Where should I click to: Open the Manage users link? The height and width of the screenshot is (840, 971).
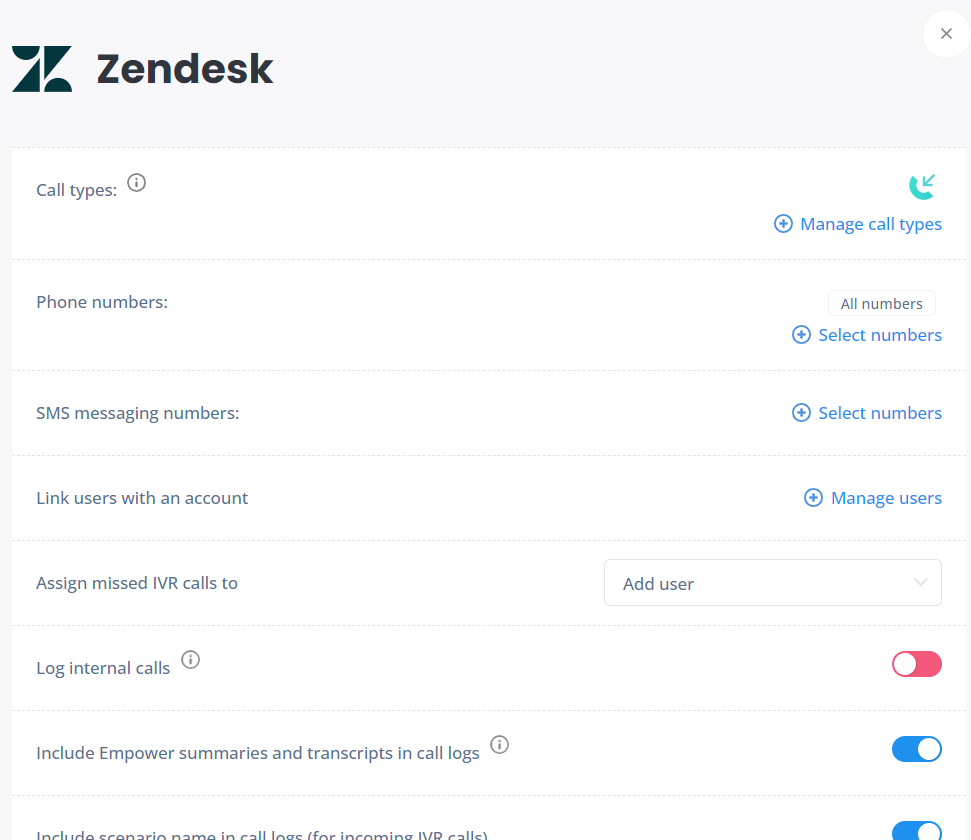pyautogui.click(x=886, y=497)
